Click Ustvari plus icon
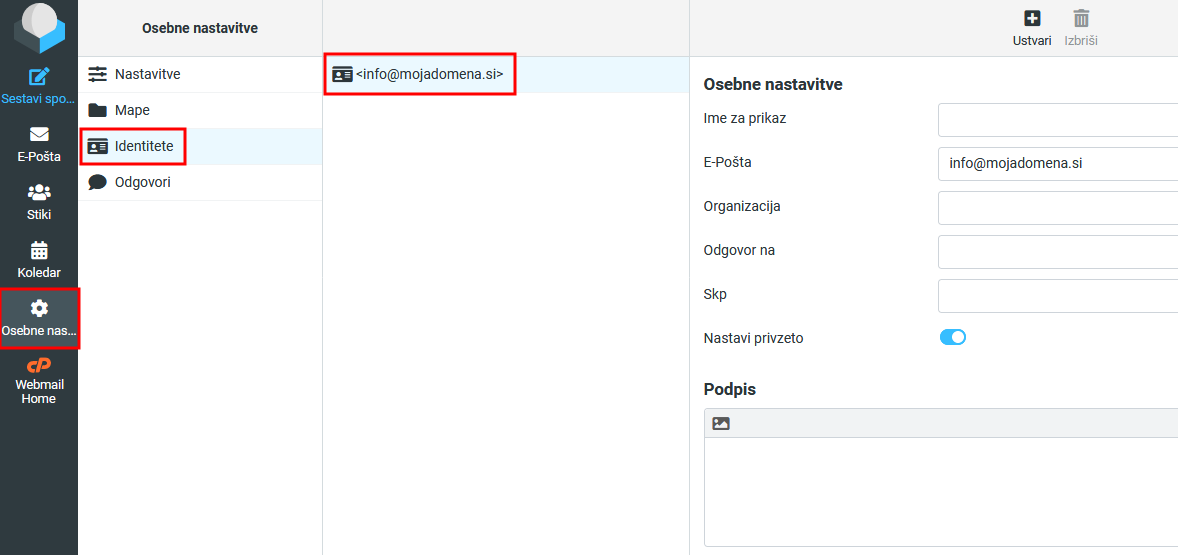Viewport: 1178px width, 555px height. tap(1032, 18)
